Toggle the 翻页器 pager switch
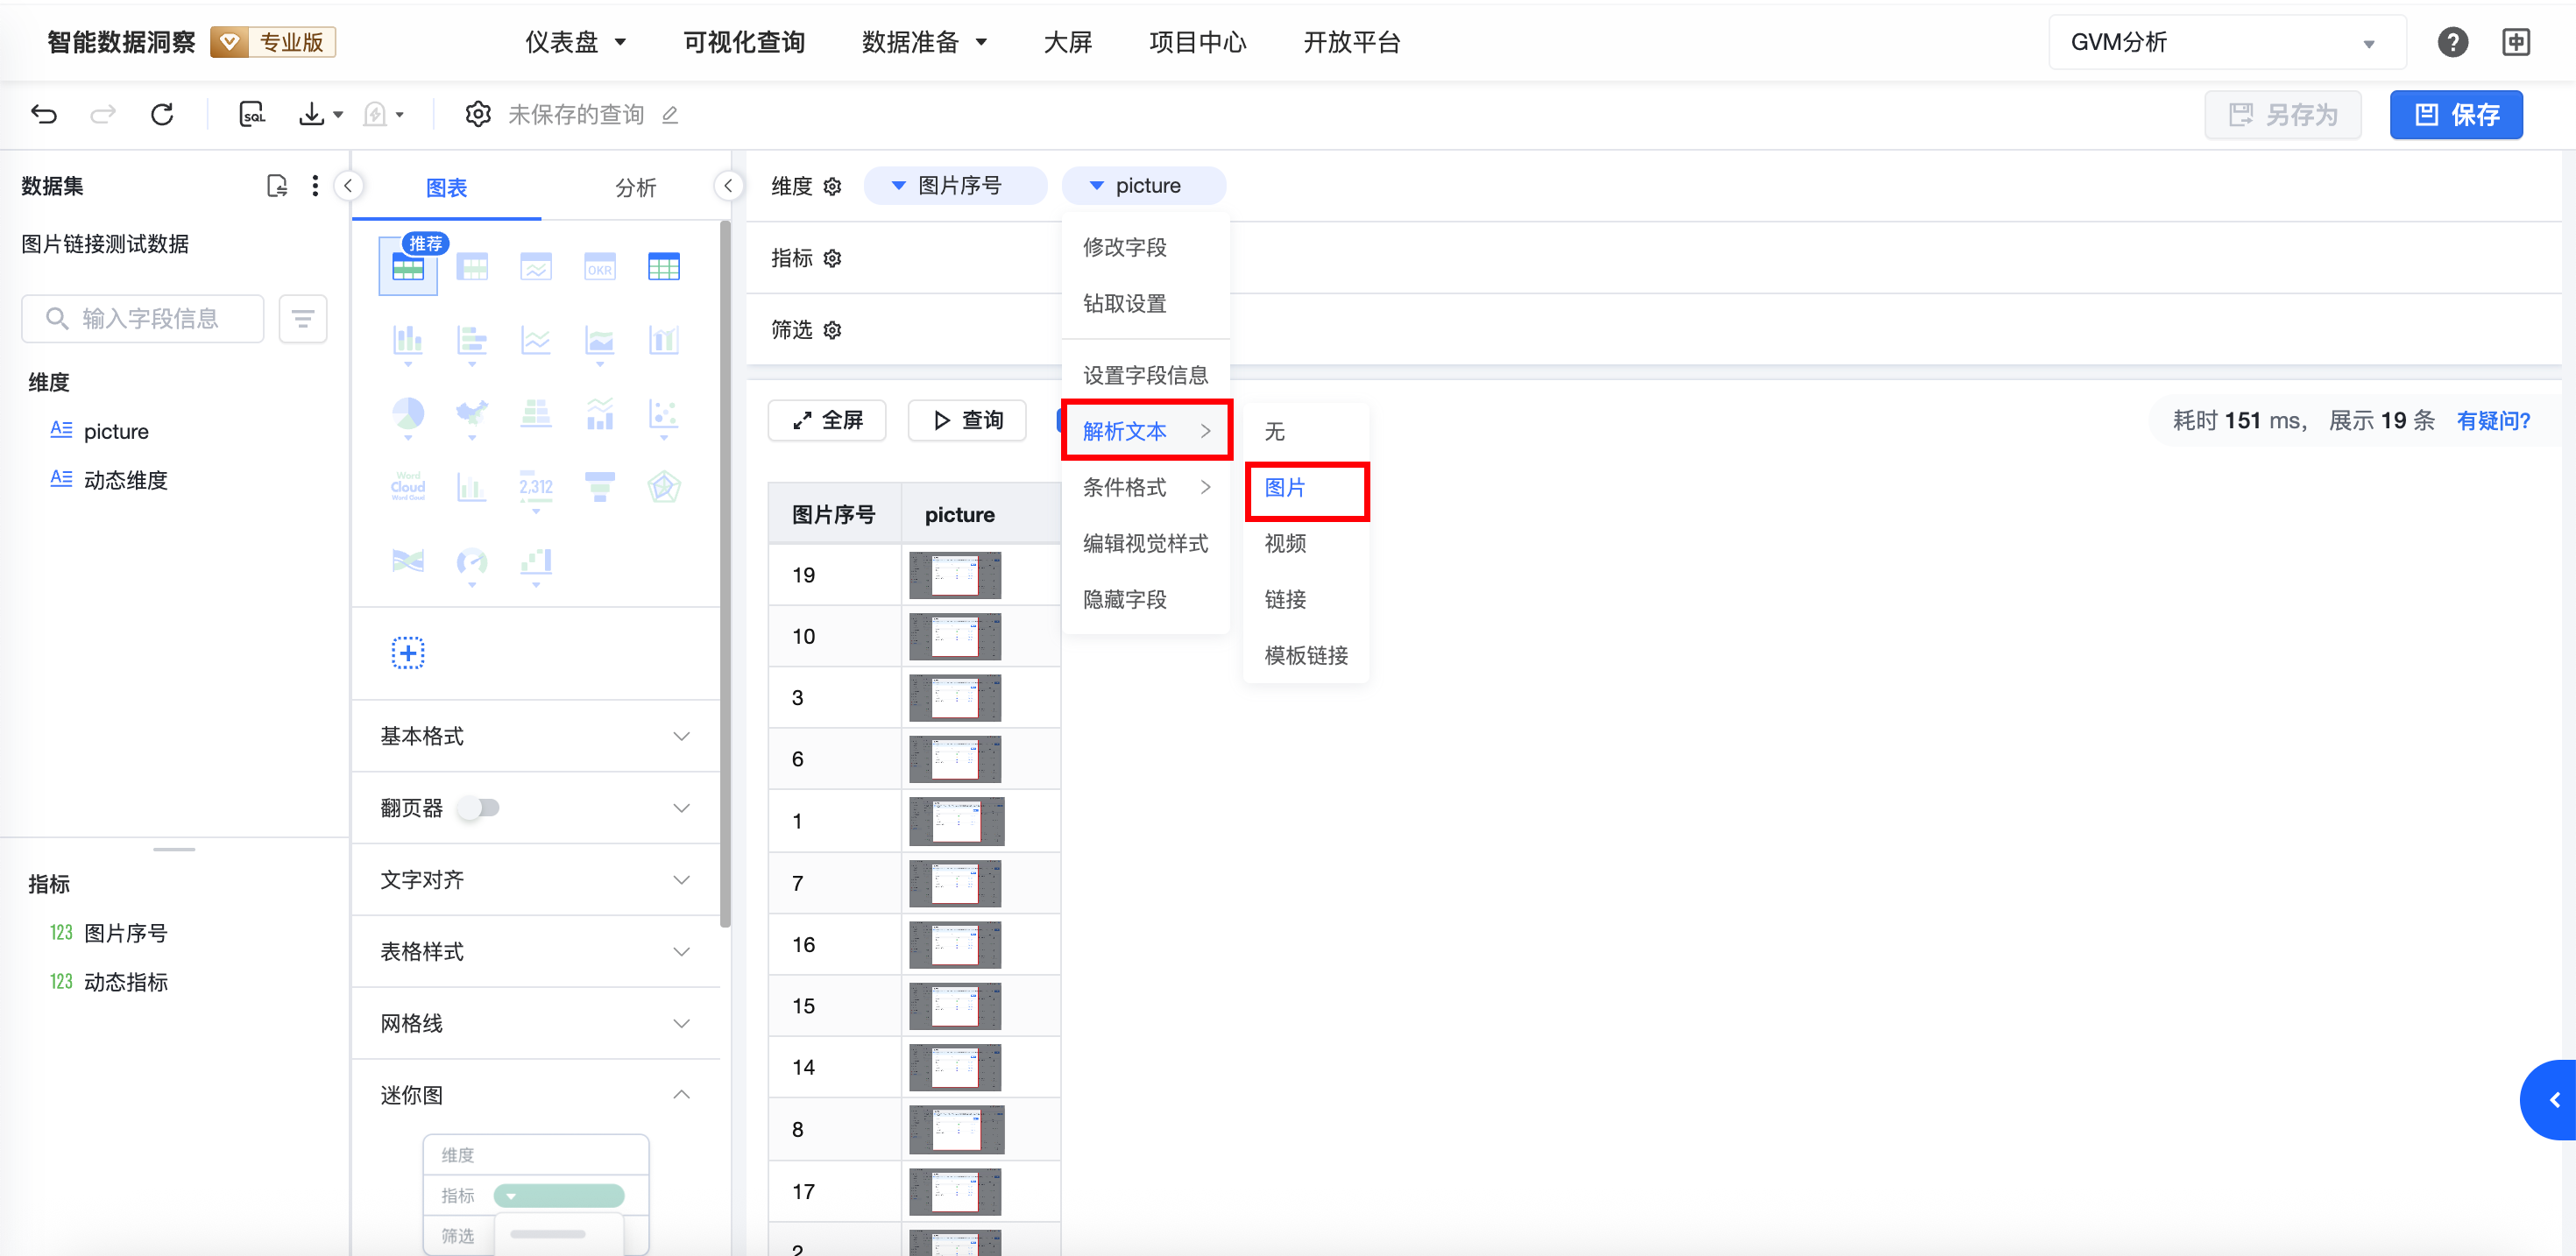 click(478, 807)
